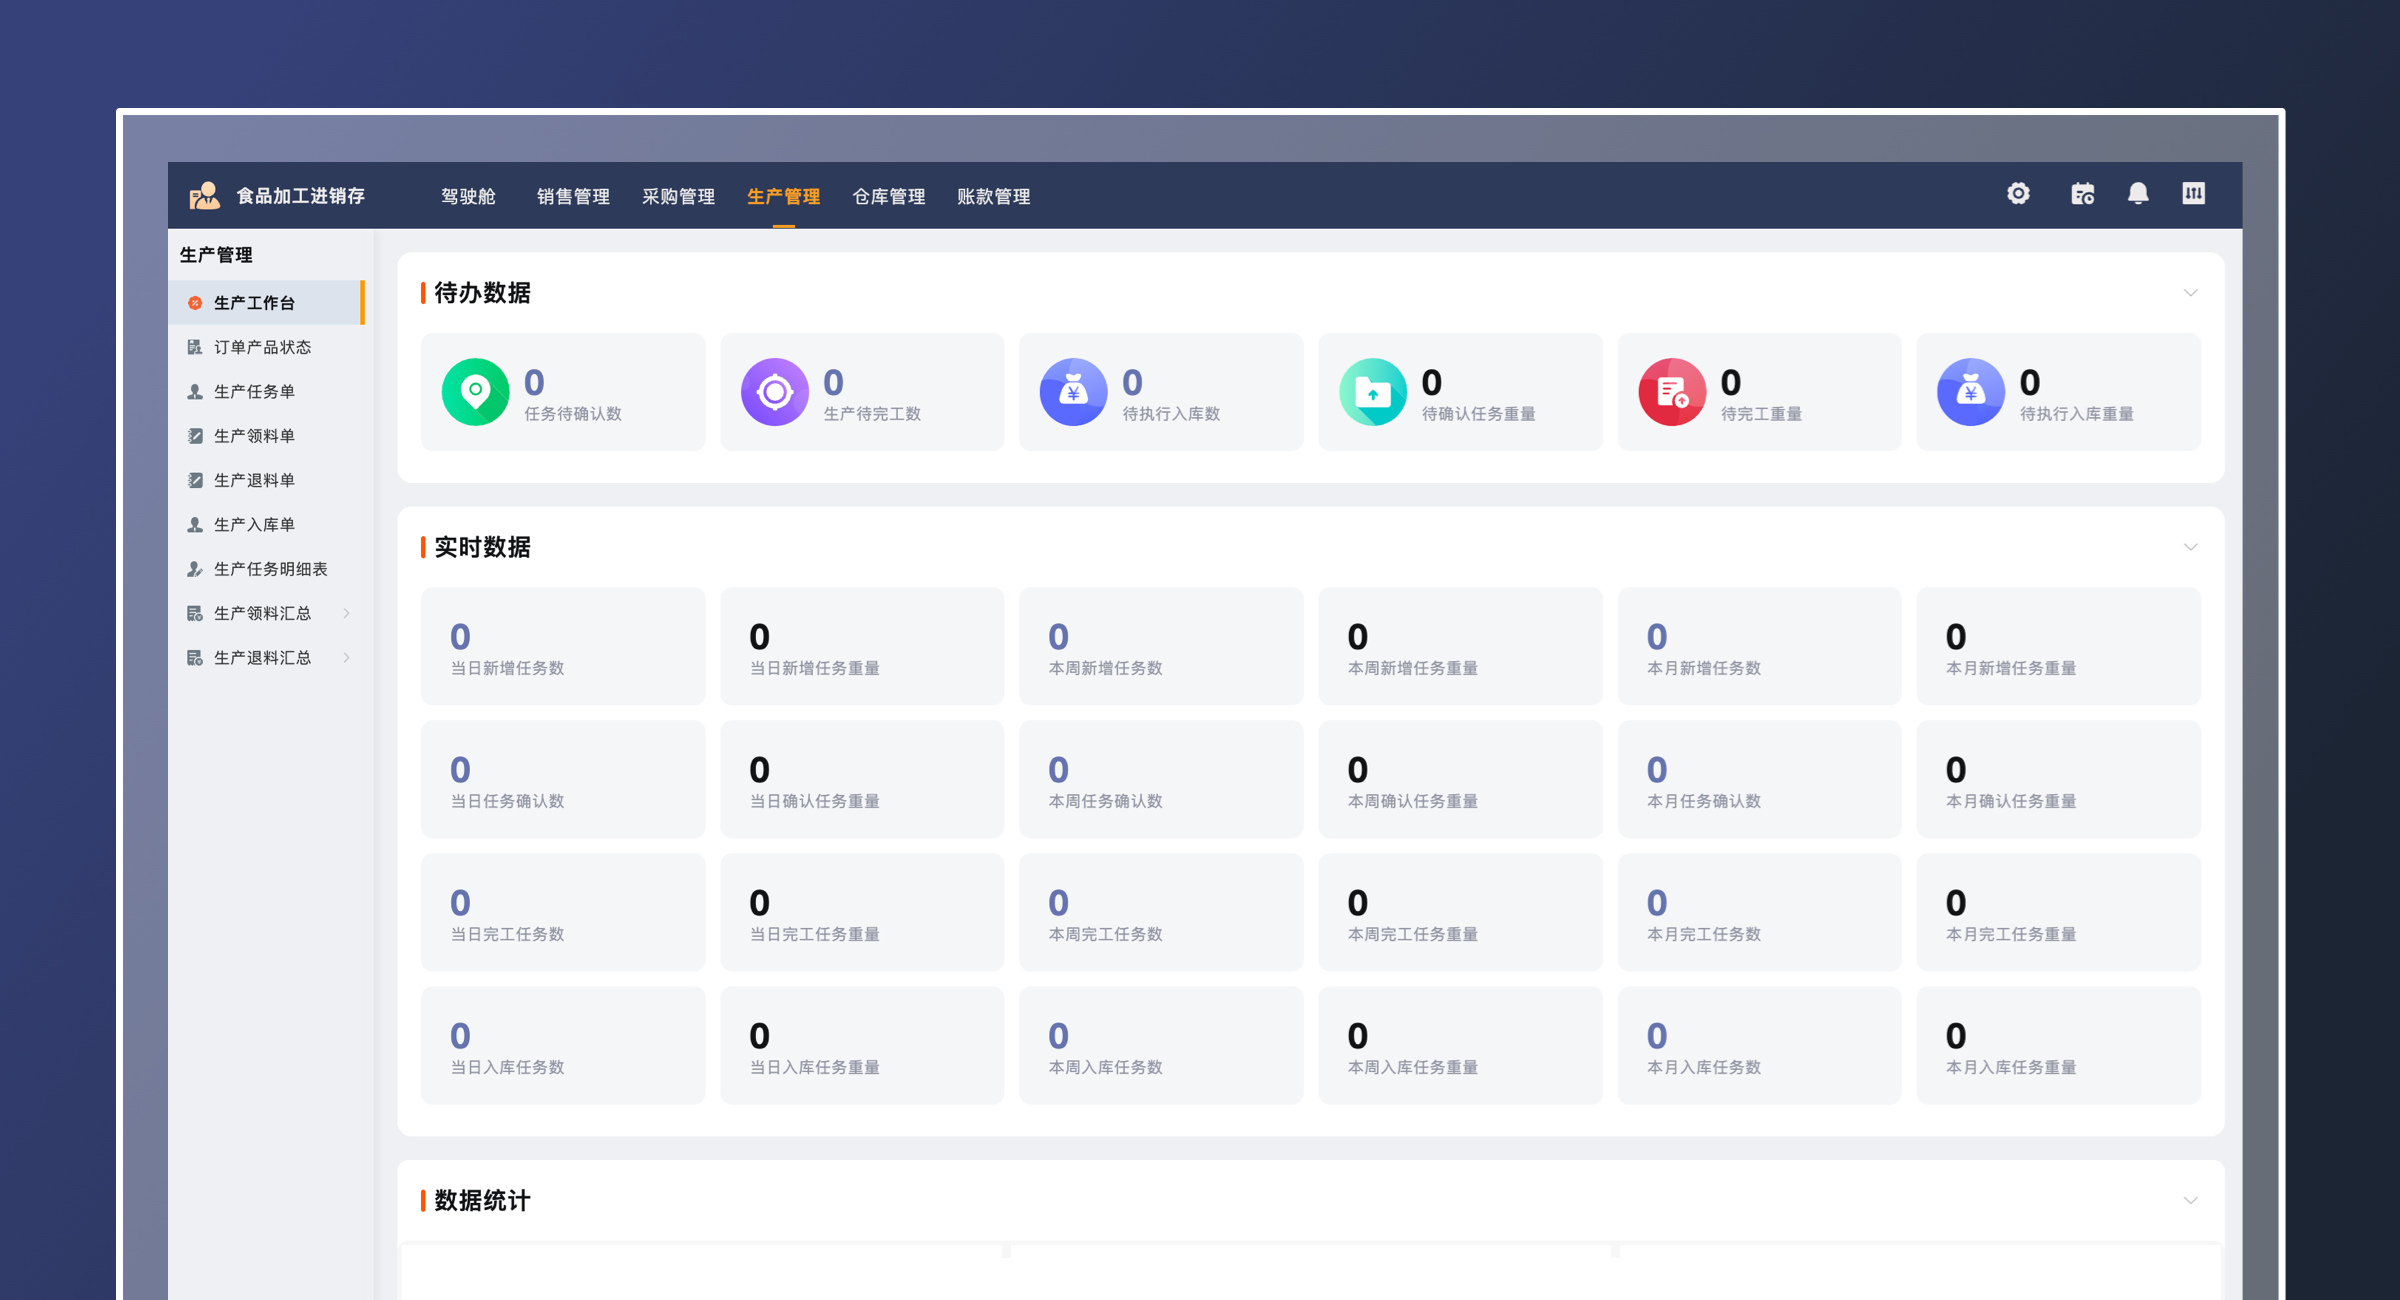2400x1300 pixels.
Task: Collapse the 待办数据 section chevron
Action: [2190, 293]
